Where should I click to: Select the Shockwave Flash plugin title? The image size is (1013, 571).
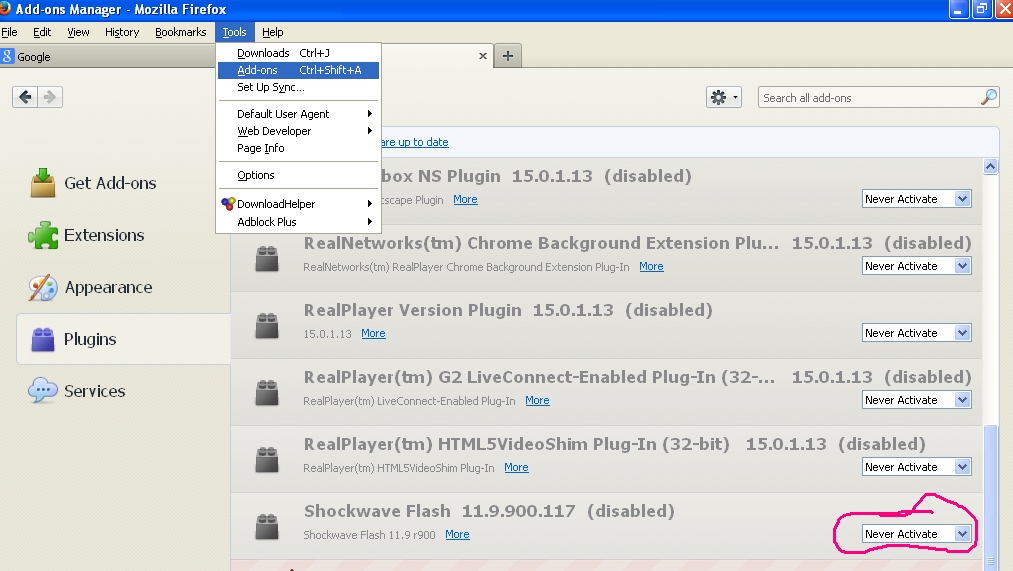point(377,511)
